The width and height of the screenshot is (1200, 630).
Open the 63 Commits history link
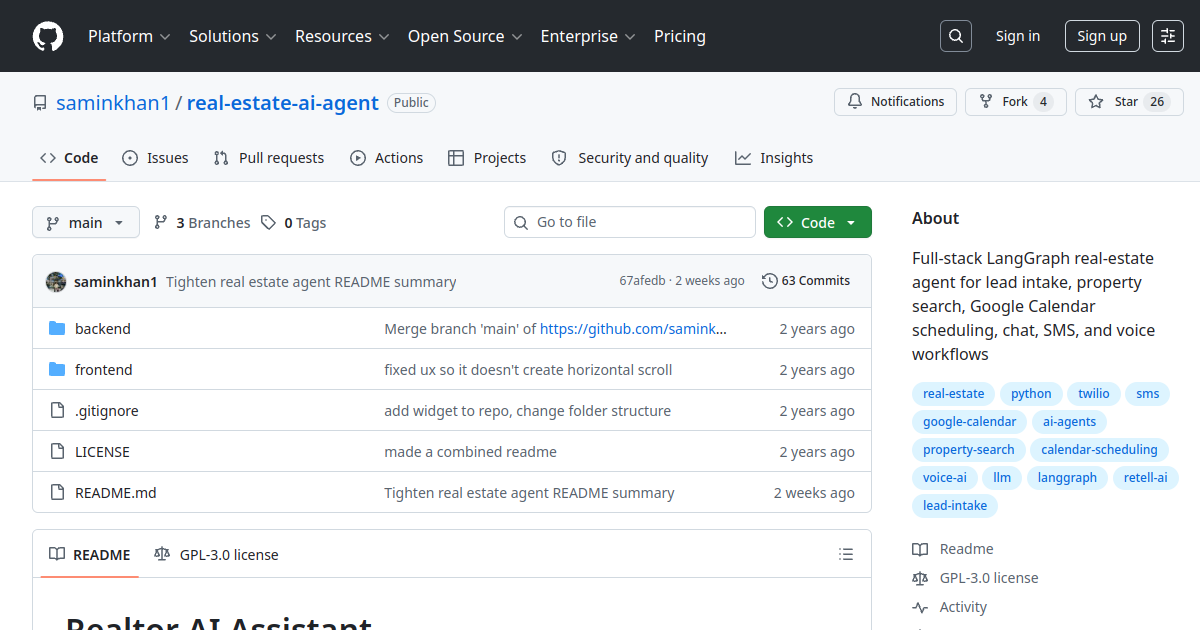pyautogui.click(x=806, y=281)
